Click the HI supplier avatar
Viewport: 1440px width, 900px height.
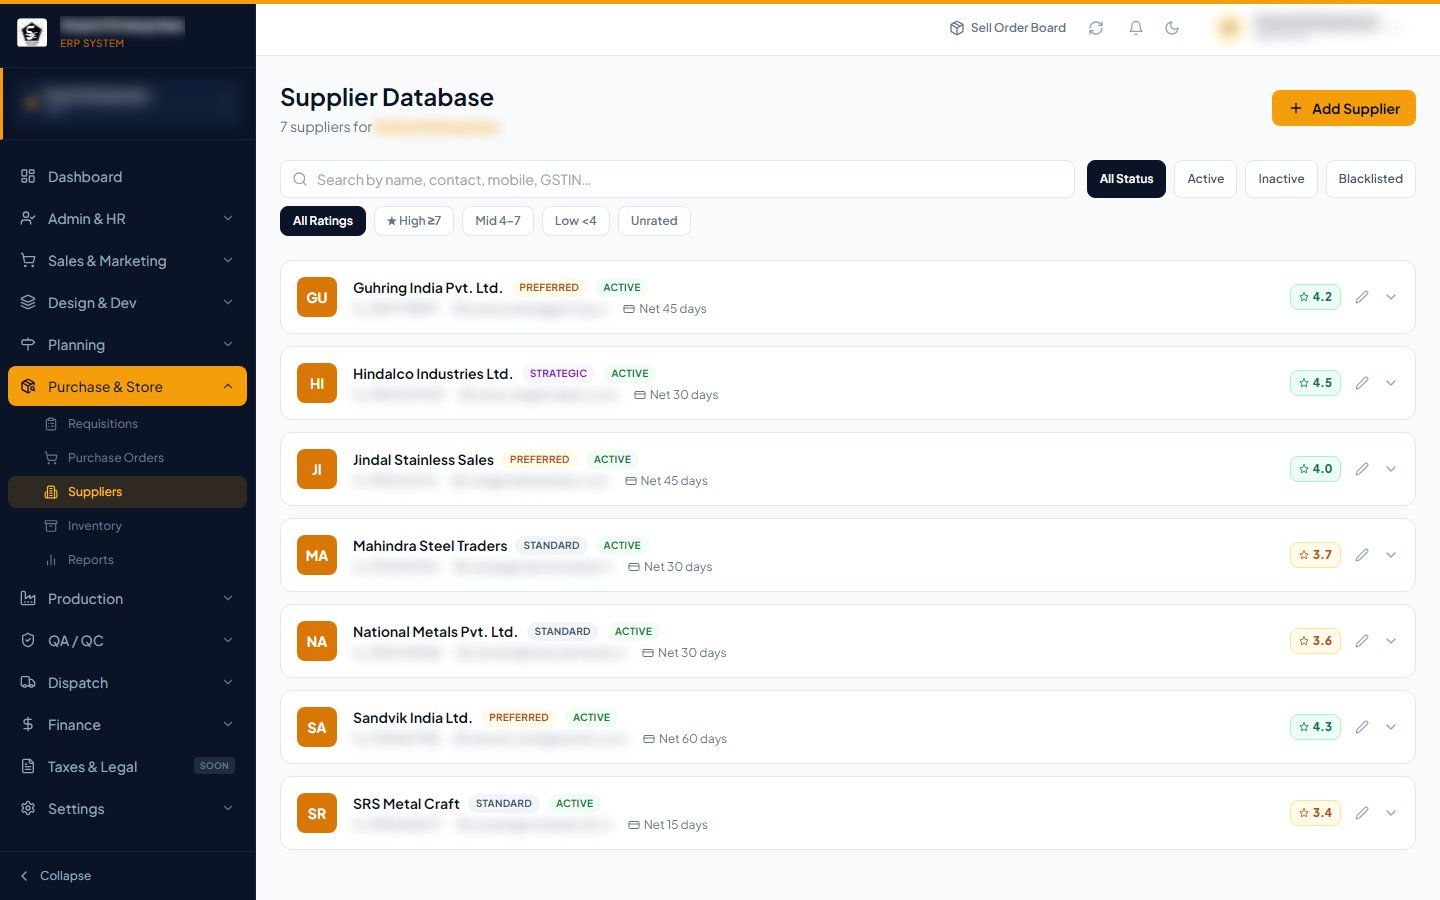[x=317, y=383]
